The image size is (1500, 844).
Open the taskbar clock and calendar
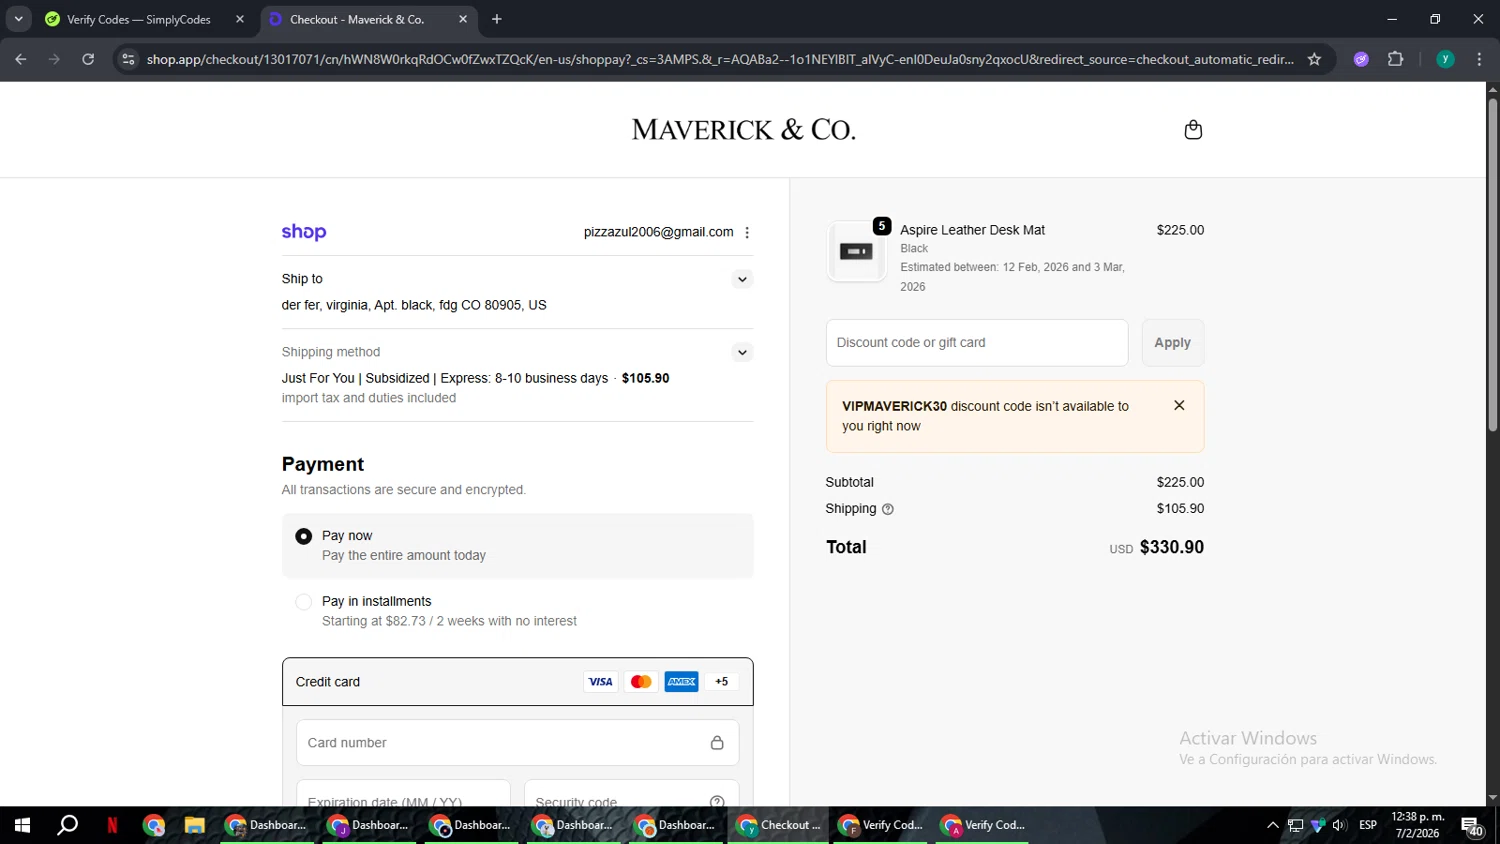pos(1418,825)
